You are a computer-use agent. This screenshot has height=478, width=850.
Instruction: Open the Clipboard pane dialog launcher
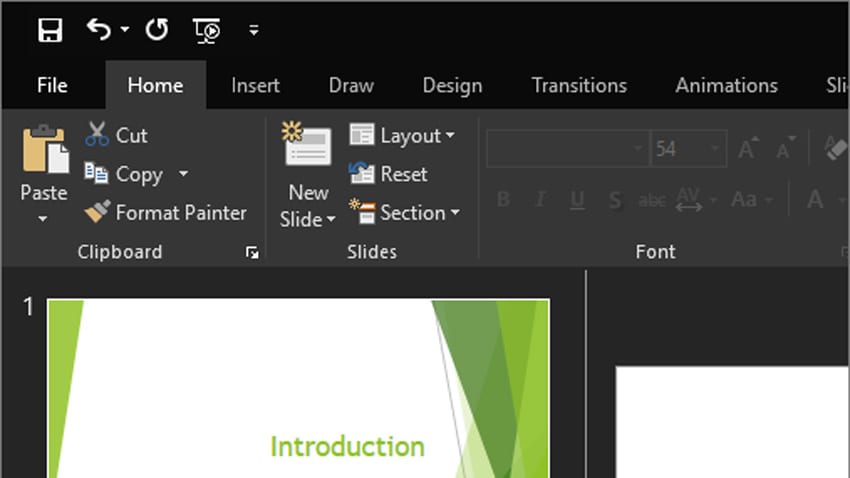coord(252,253)
